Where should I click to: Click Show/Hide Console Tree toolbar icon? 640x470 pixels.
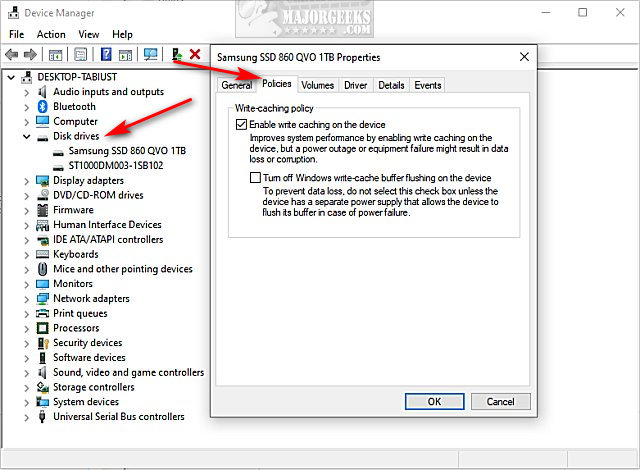(x=56, y=54)
